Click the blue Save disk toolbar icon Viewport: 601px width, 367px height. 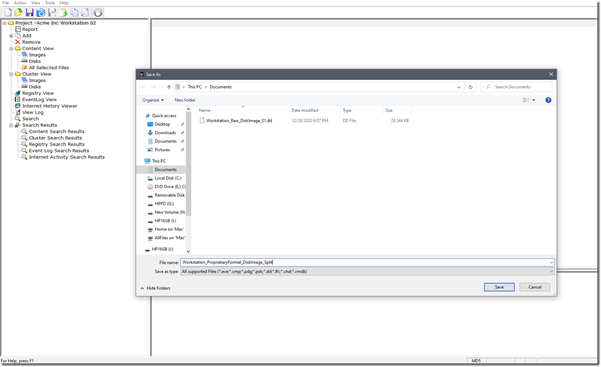(30, 13)
